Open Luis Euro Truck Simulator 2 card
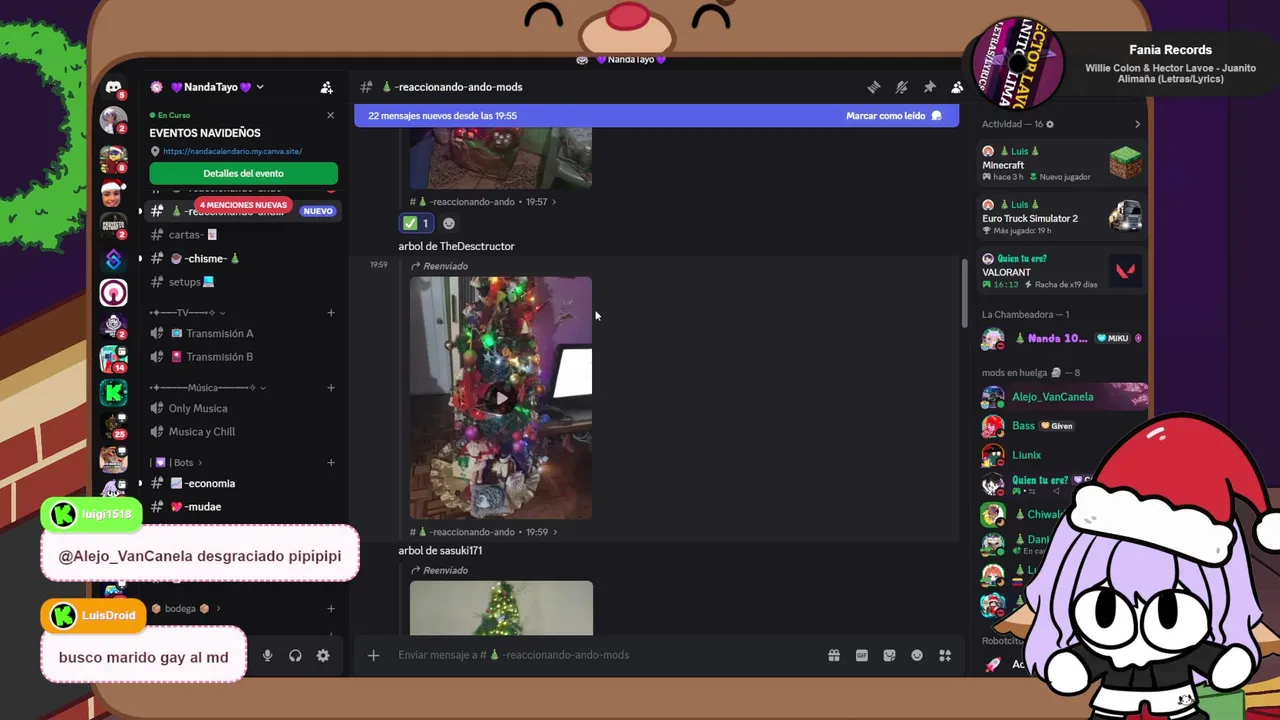 pos(1061,217)
